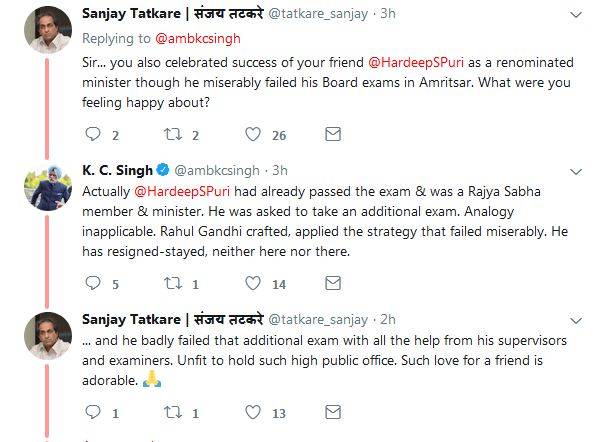Reply to the last Sanjay Tatkare tweet
Image resolution: width=613 pixels, height=442 pixels.
pyautogui.click(x=94, y=412)
